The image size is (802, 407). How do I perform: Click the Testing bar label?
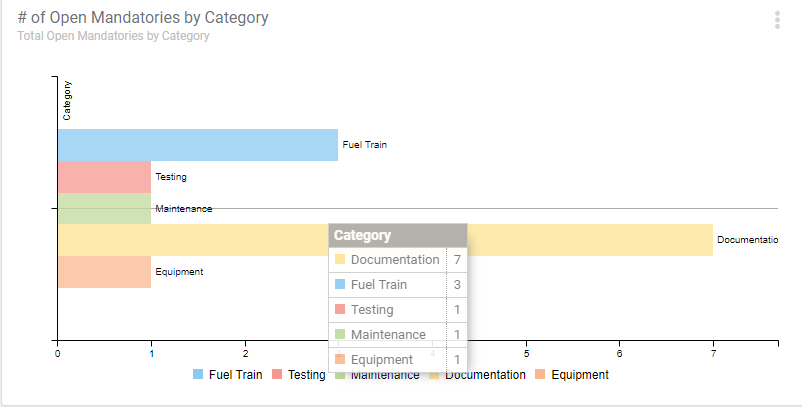[171, 177]
